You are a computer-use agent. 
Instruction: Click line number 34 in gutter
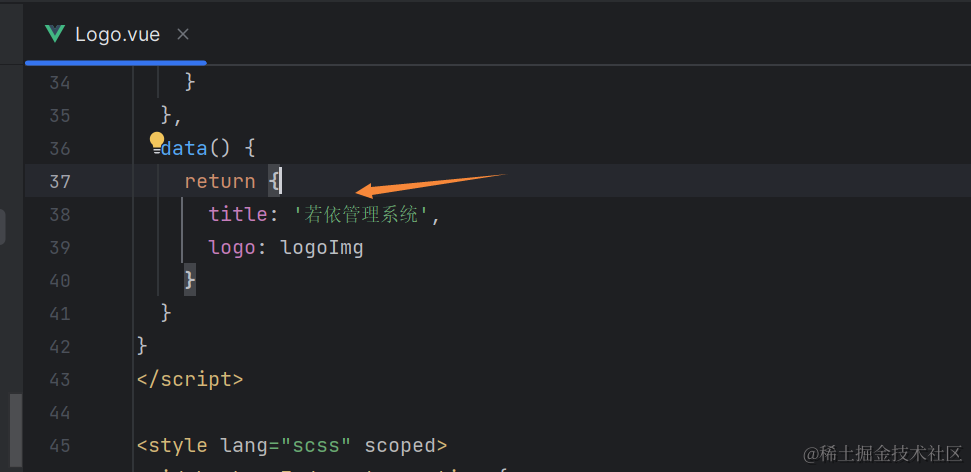(x=59, y=82)
